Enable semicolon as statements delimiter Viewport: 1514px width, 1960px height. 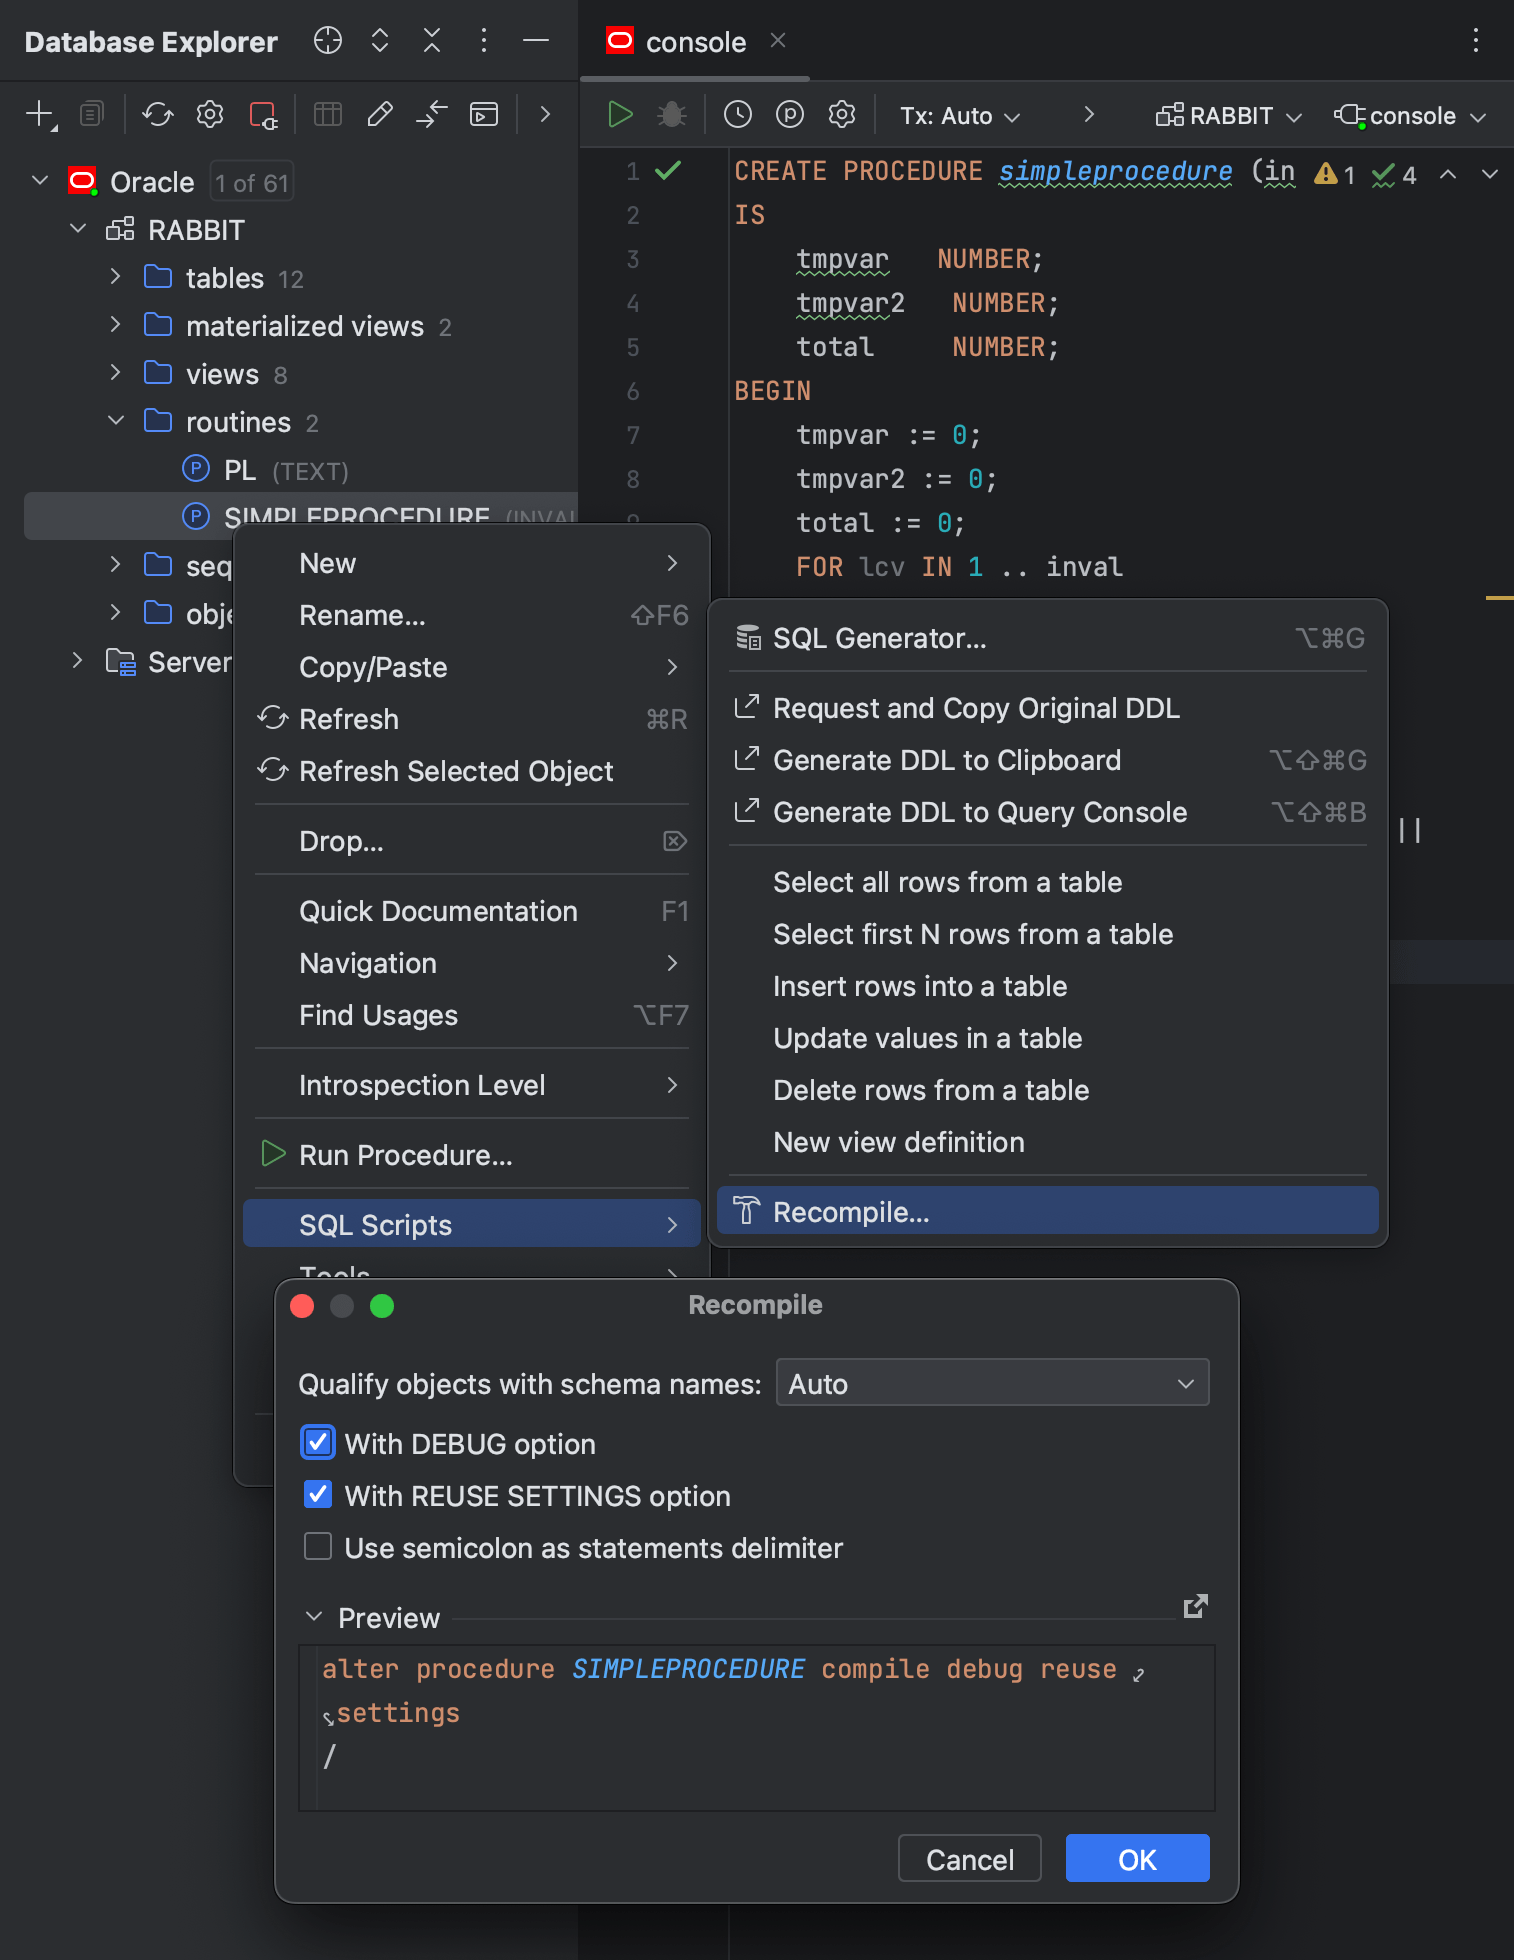318,1547
